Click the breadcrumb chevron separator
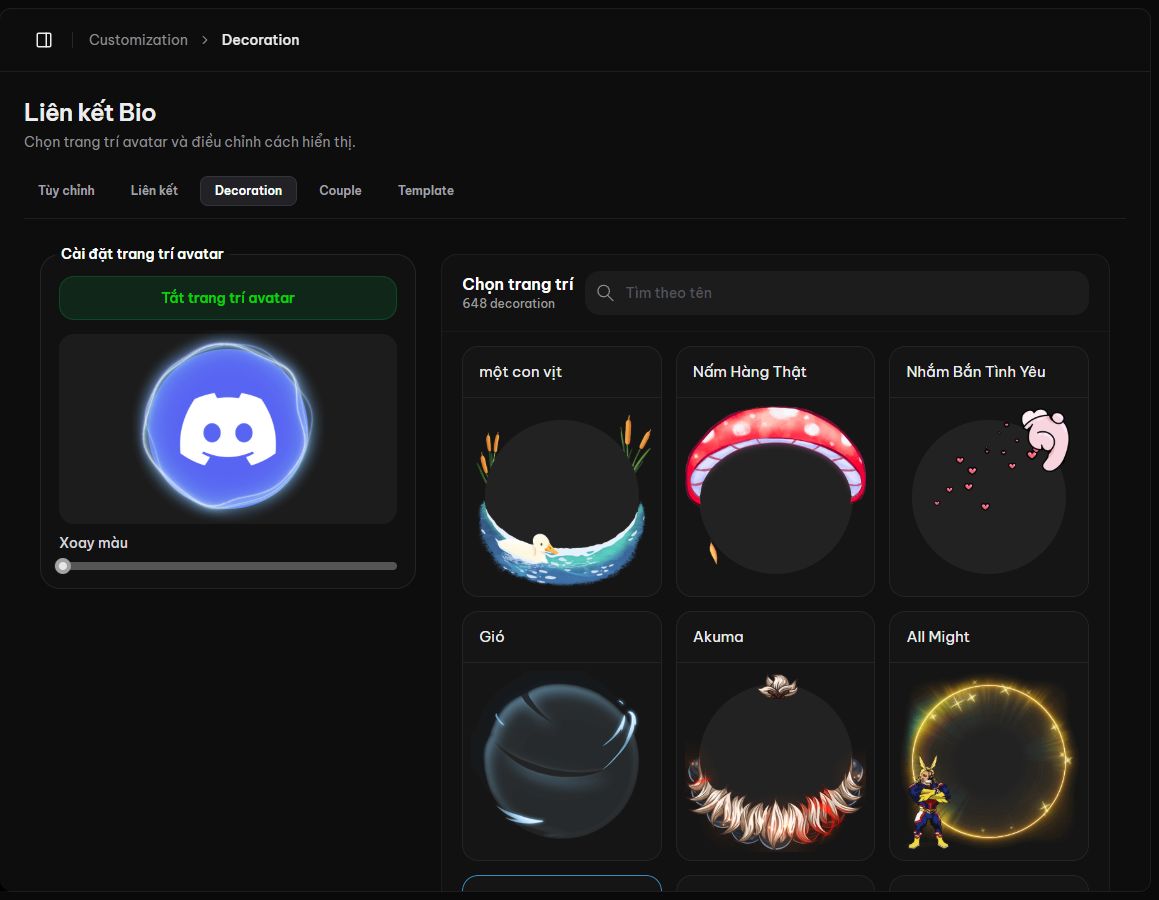This screenshot has width=1159, height=900. (205, 40)
